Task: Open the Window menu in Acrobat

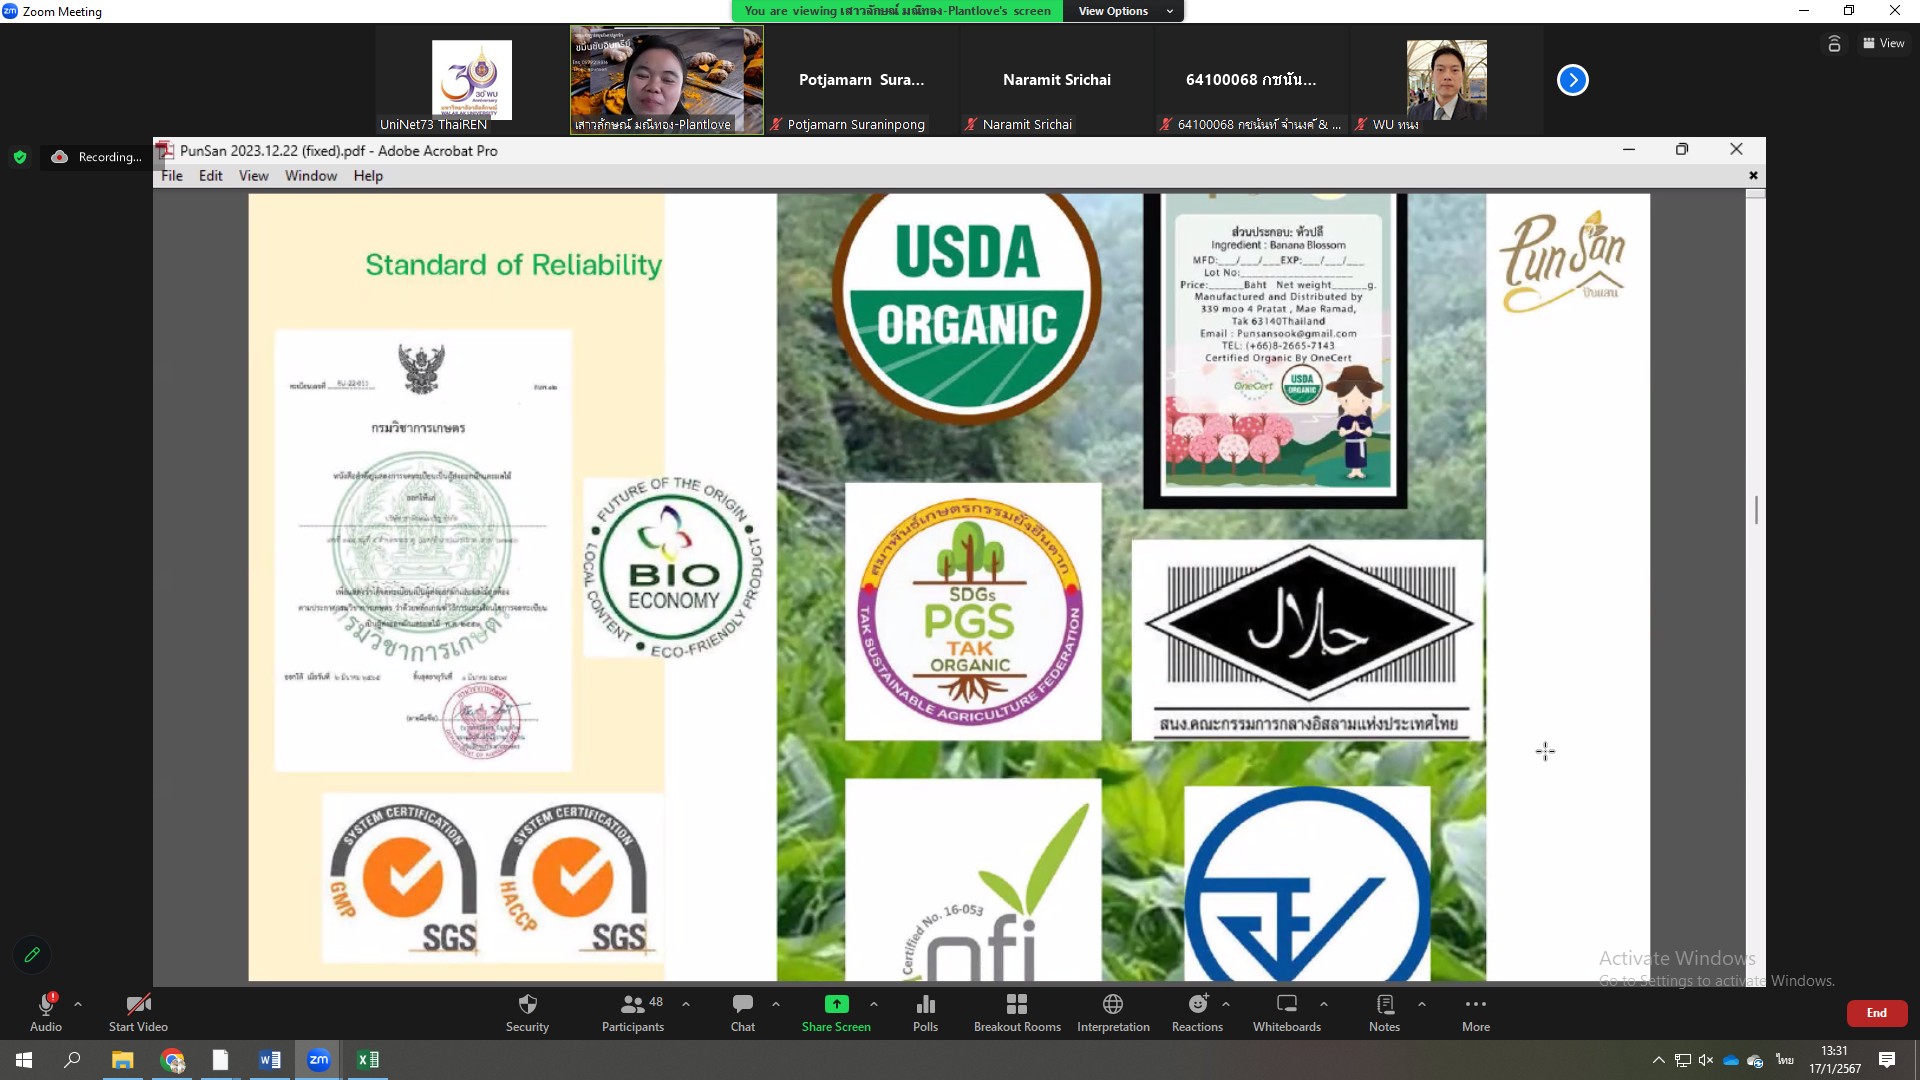Action: click(x=310, y=176)
